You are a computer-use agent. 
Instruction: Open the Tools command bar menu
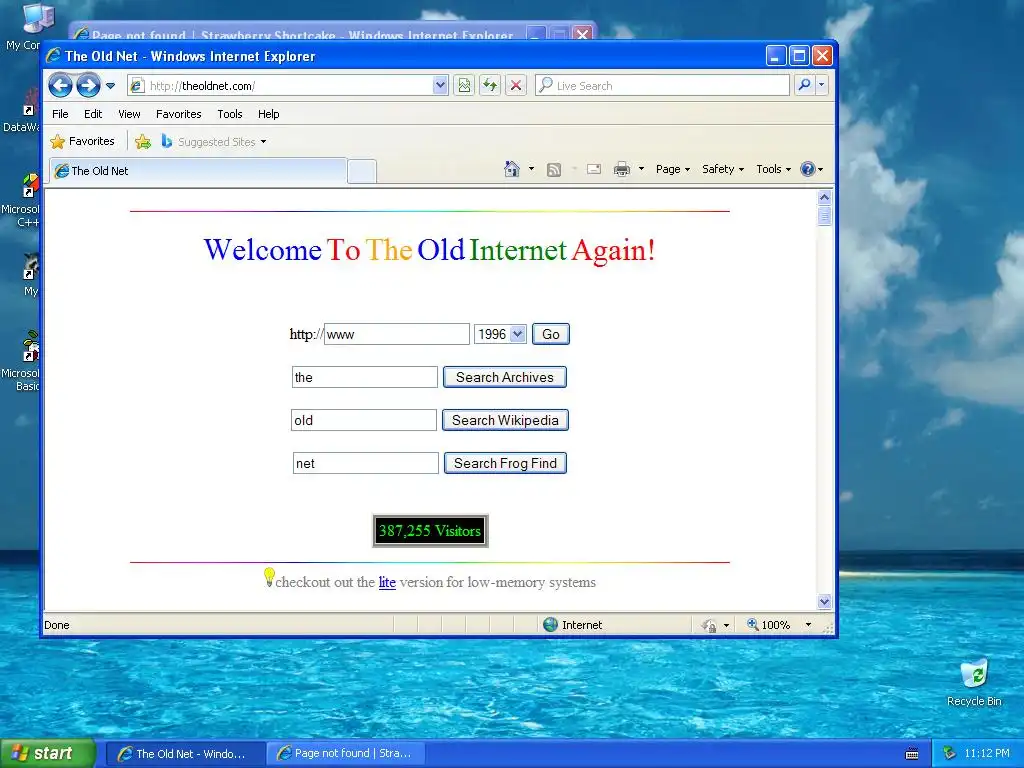coord(773,169)
